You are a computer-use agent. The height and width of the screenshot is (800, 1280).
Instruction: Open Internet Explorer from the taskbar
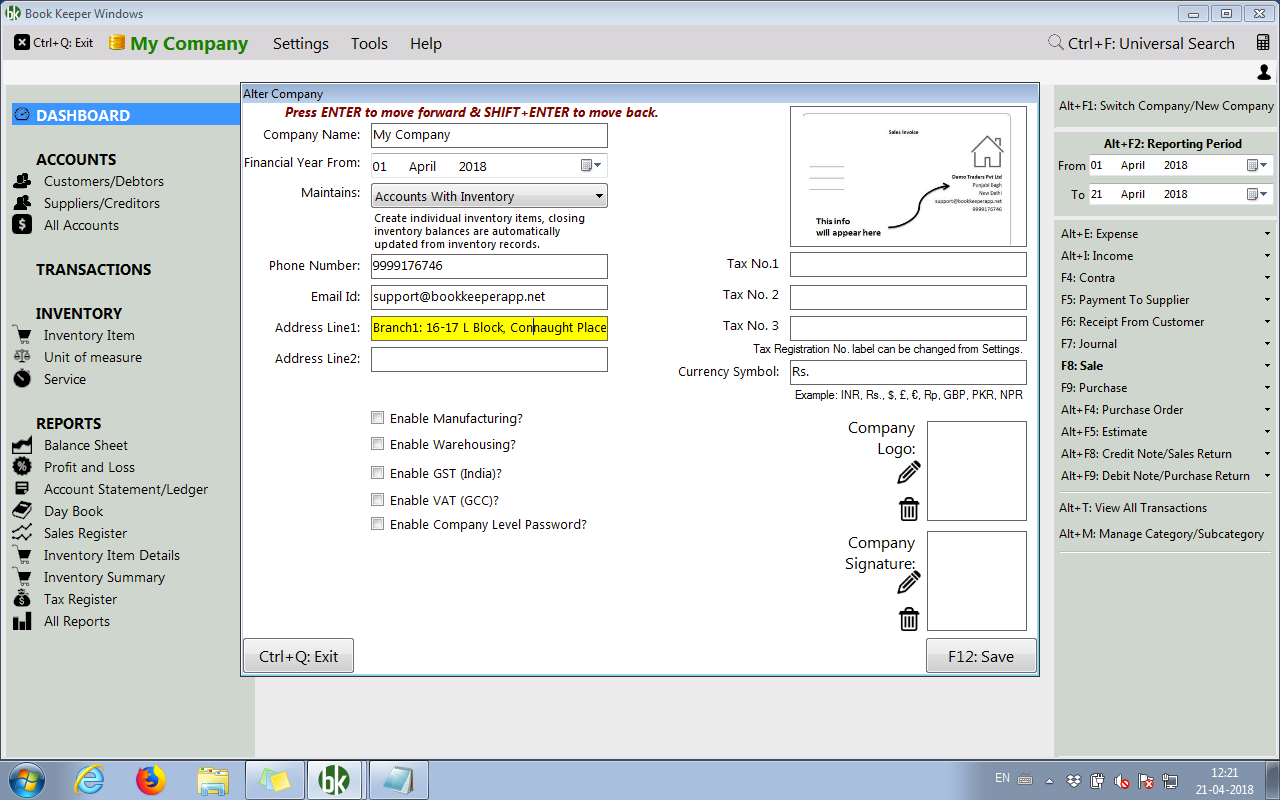[90, 778]
